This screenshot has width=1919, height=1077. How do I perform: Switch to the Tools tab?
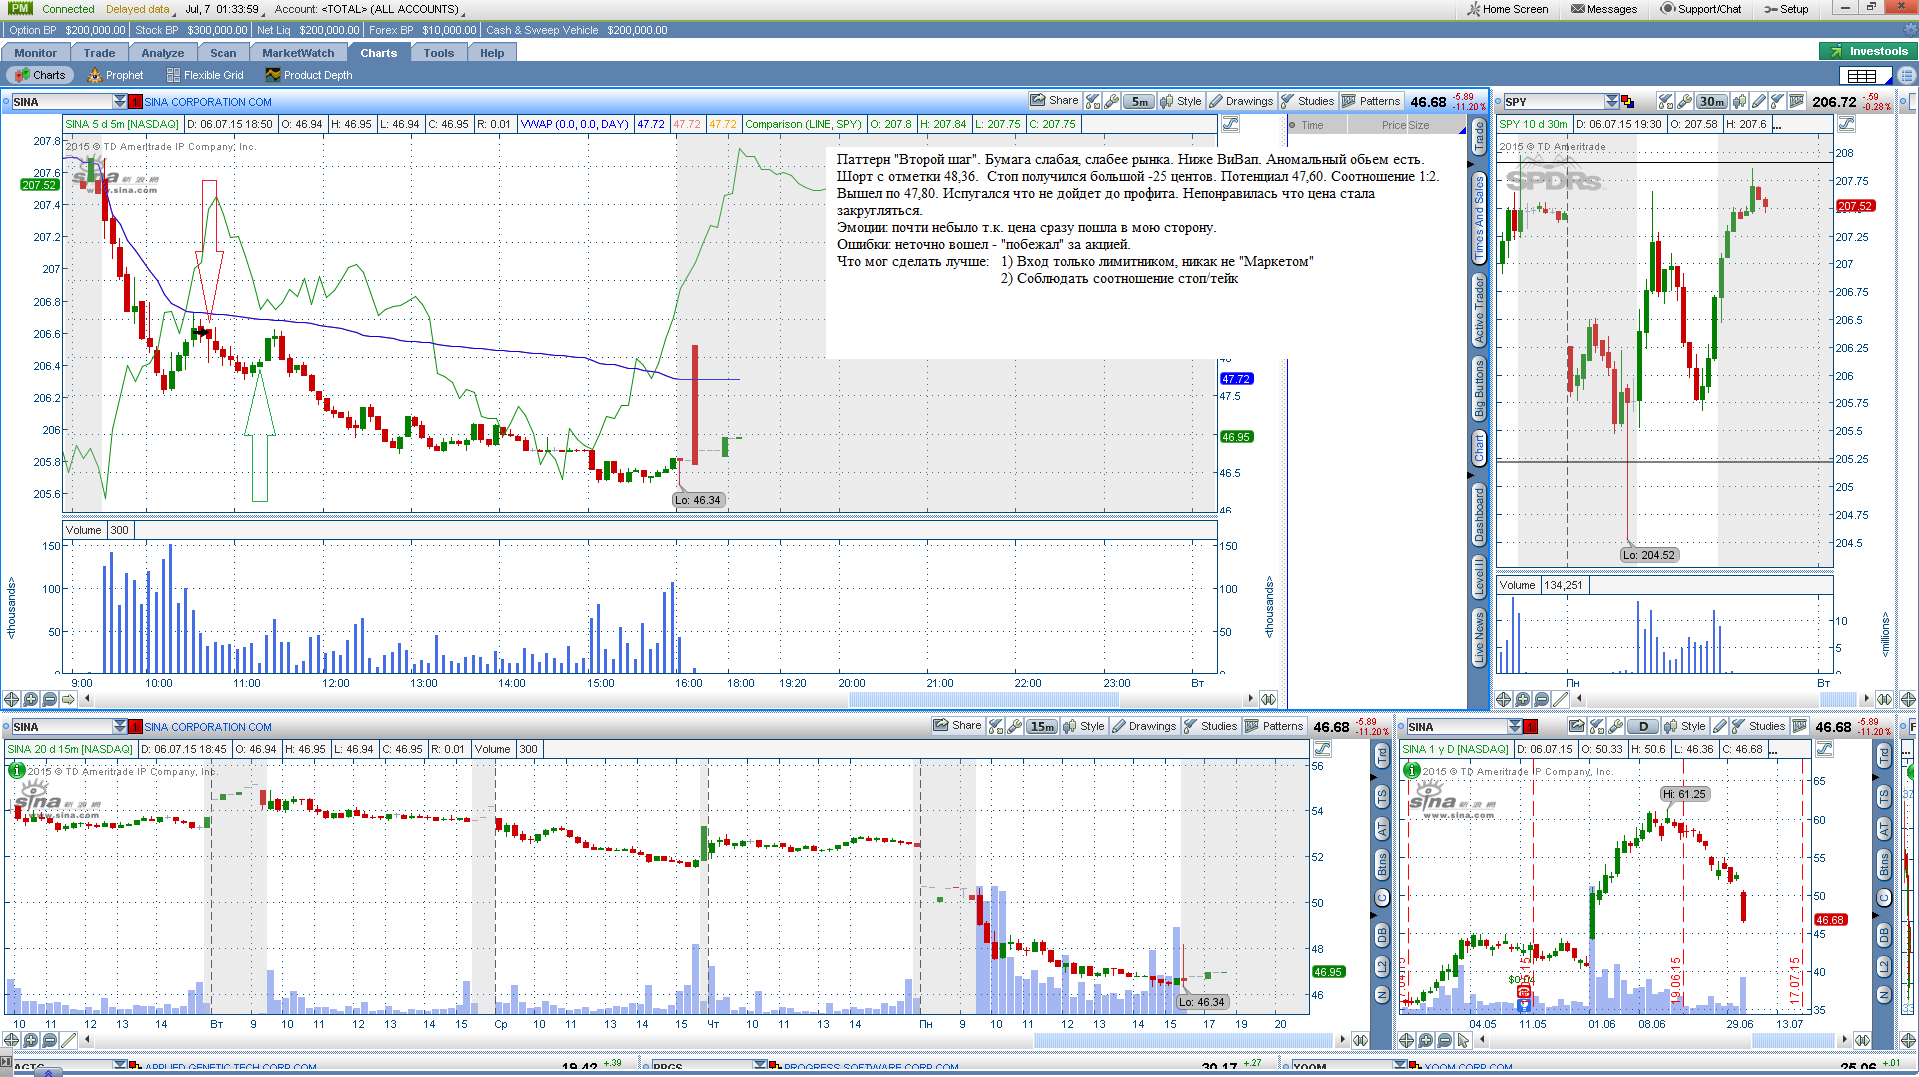(438, 53)
